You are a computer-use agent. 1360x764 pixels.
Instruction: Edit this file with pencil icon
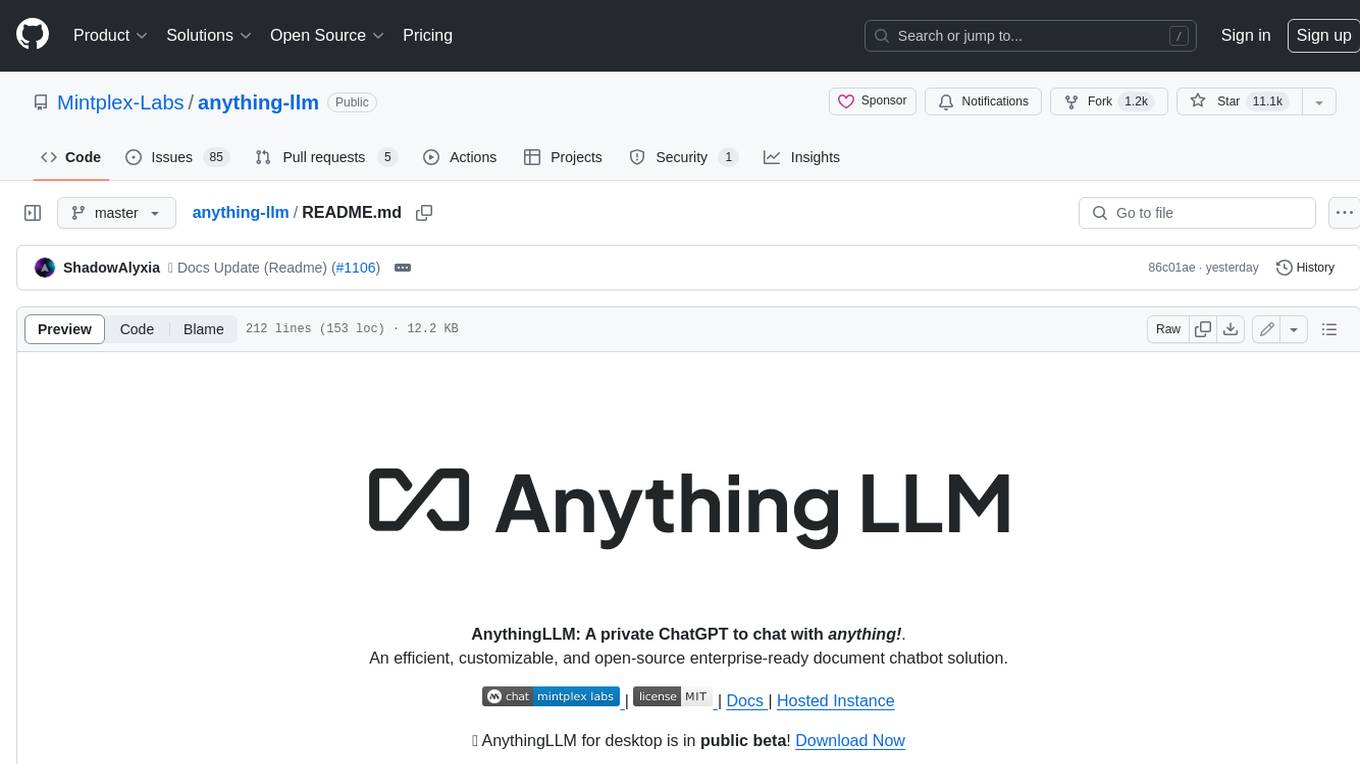coord(1267,329)
